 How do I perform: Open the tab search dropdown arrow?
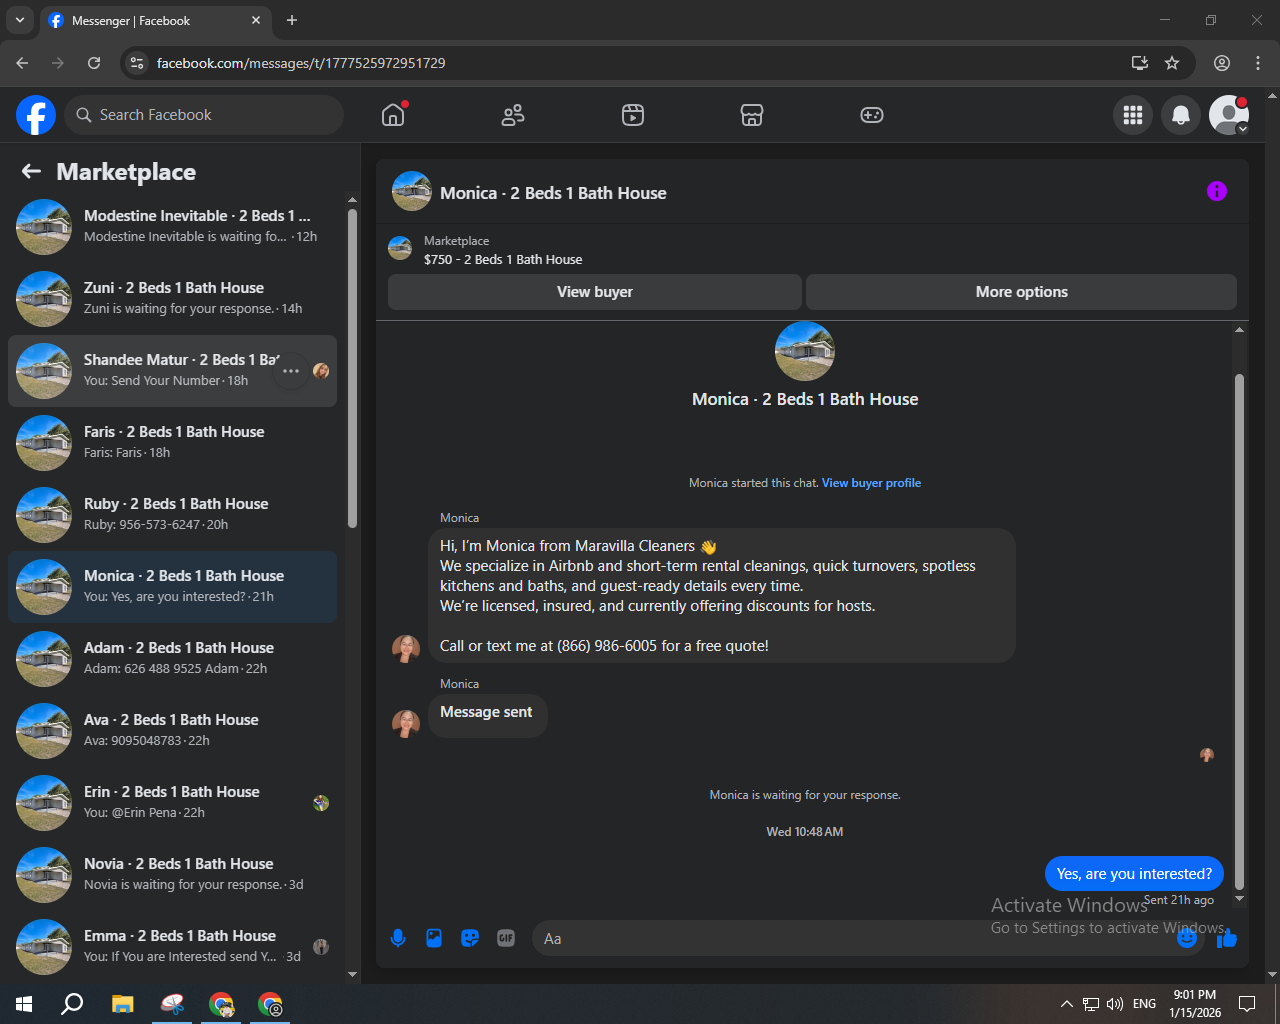[19, 20]
